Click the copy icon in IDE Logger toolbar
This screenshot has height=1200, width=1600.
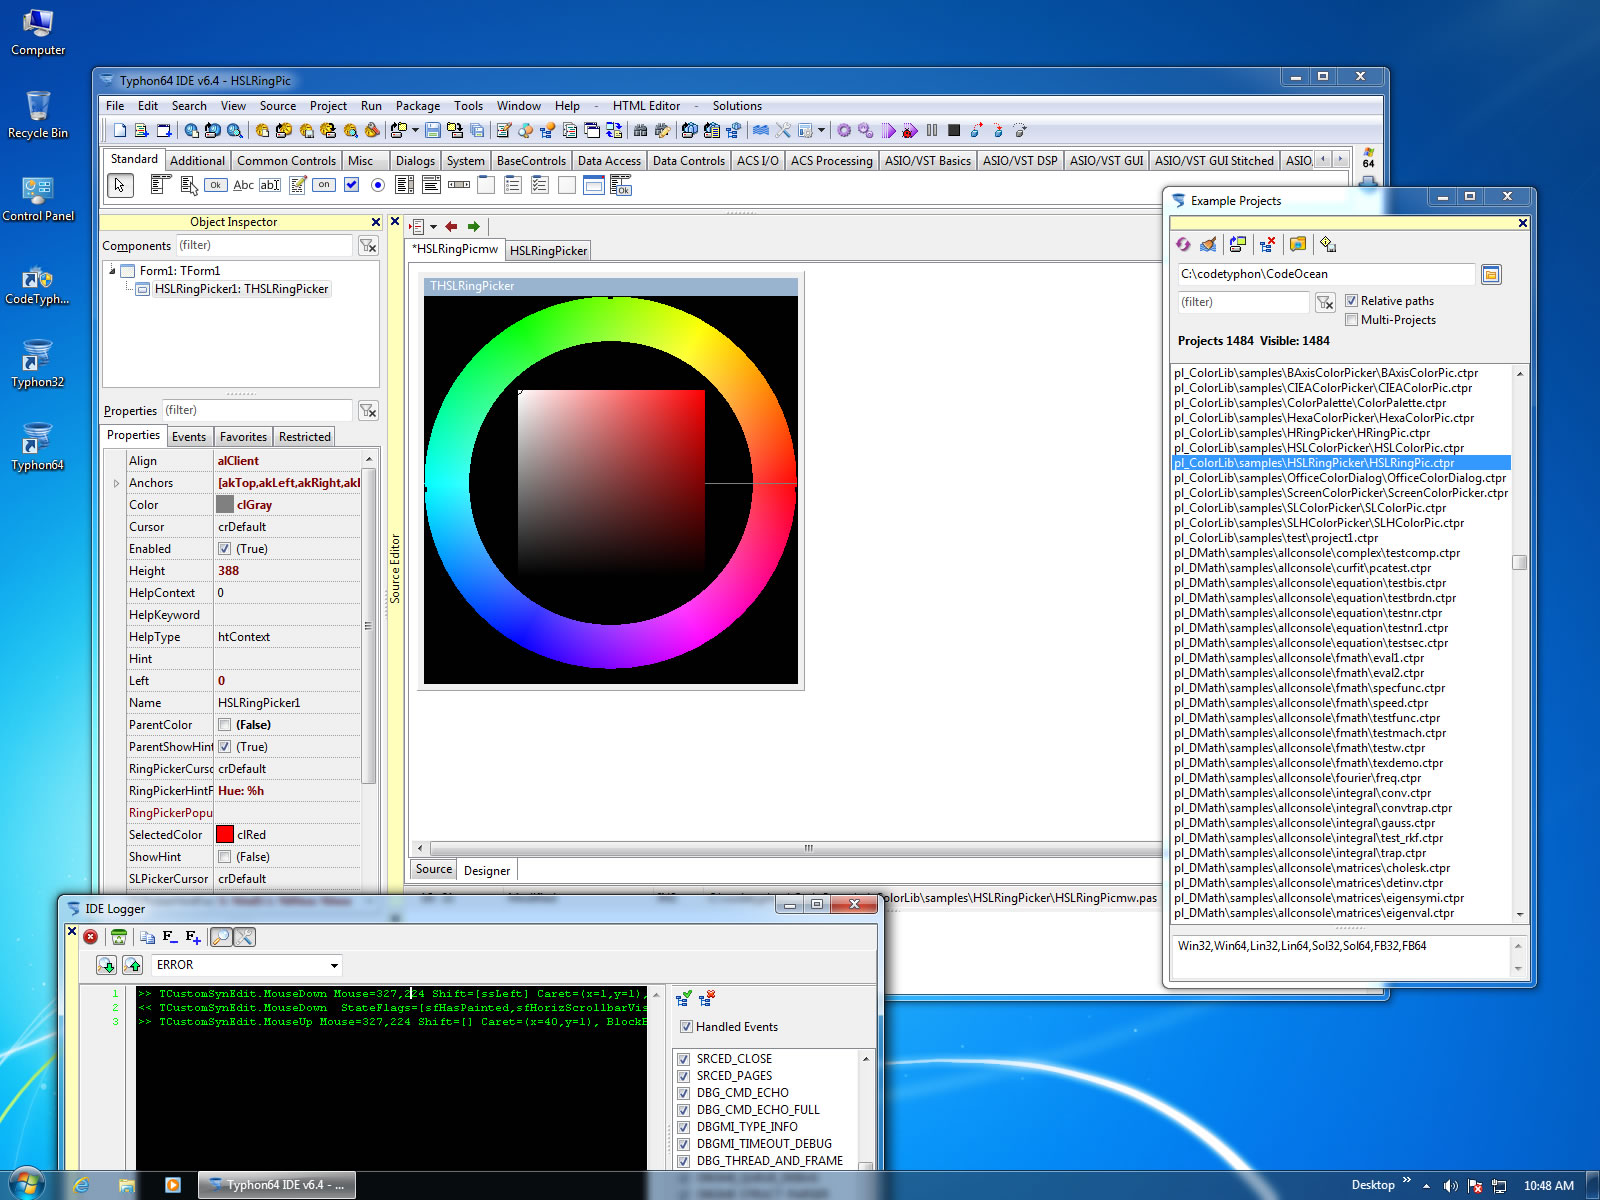click(147, 937)
